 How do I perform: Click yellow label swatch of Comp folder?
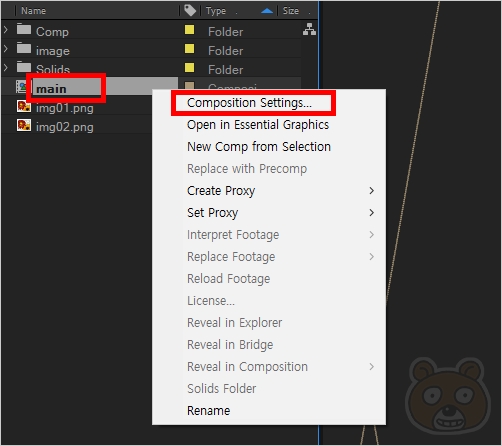(189, 30)
